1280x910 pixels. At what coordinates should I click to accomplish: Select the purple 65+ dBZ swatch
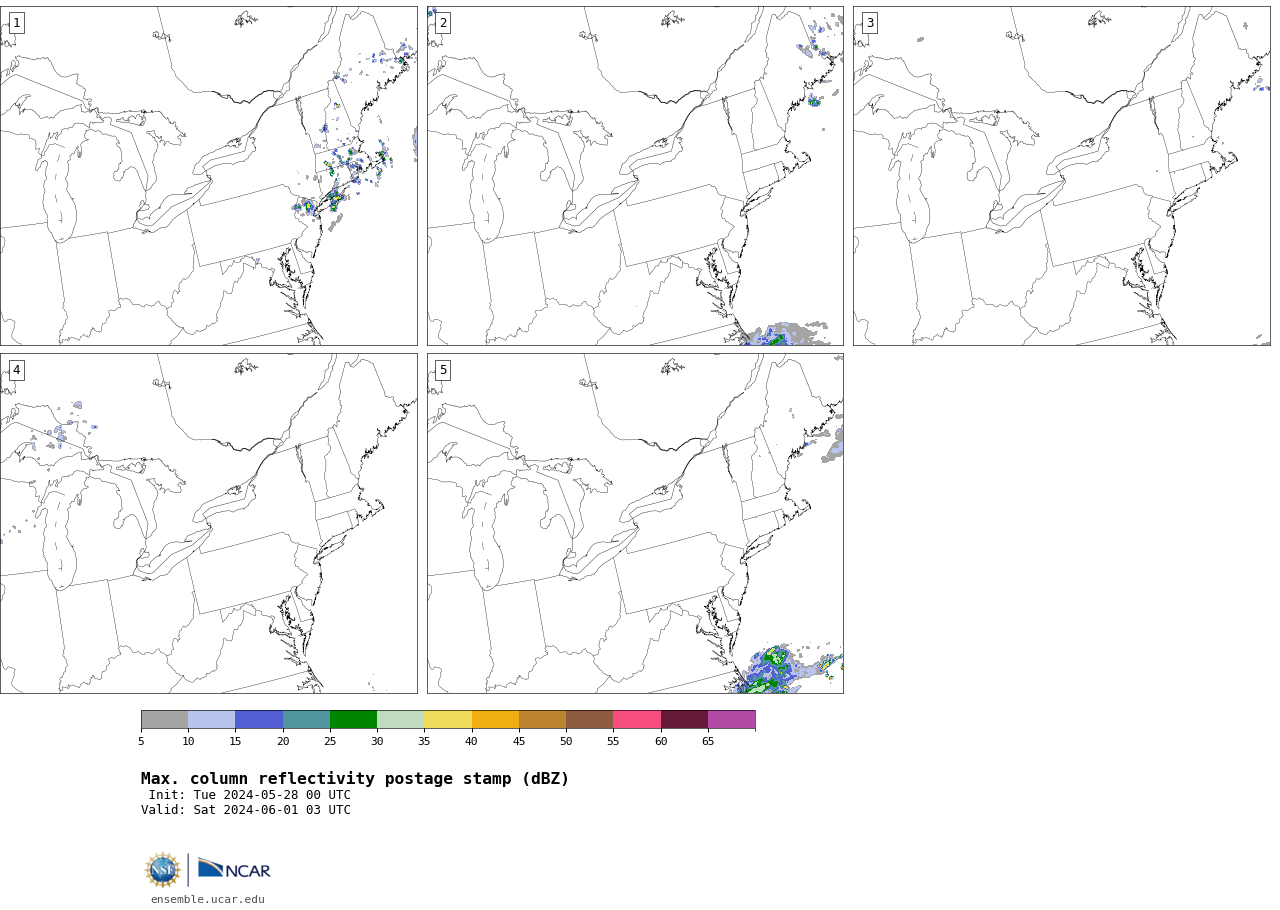[731, 720]
